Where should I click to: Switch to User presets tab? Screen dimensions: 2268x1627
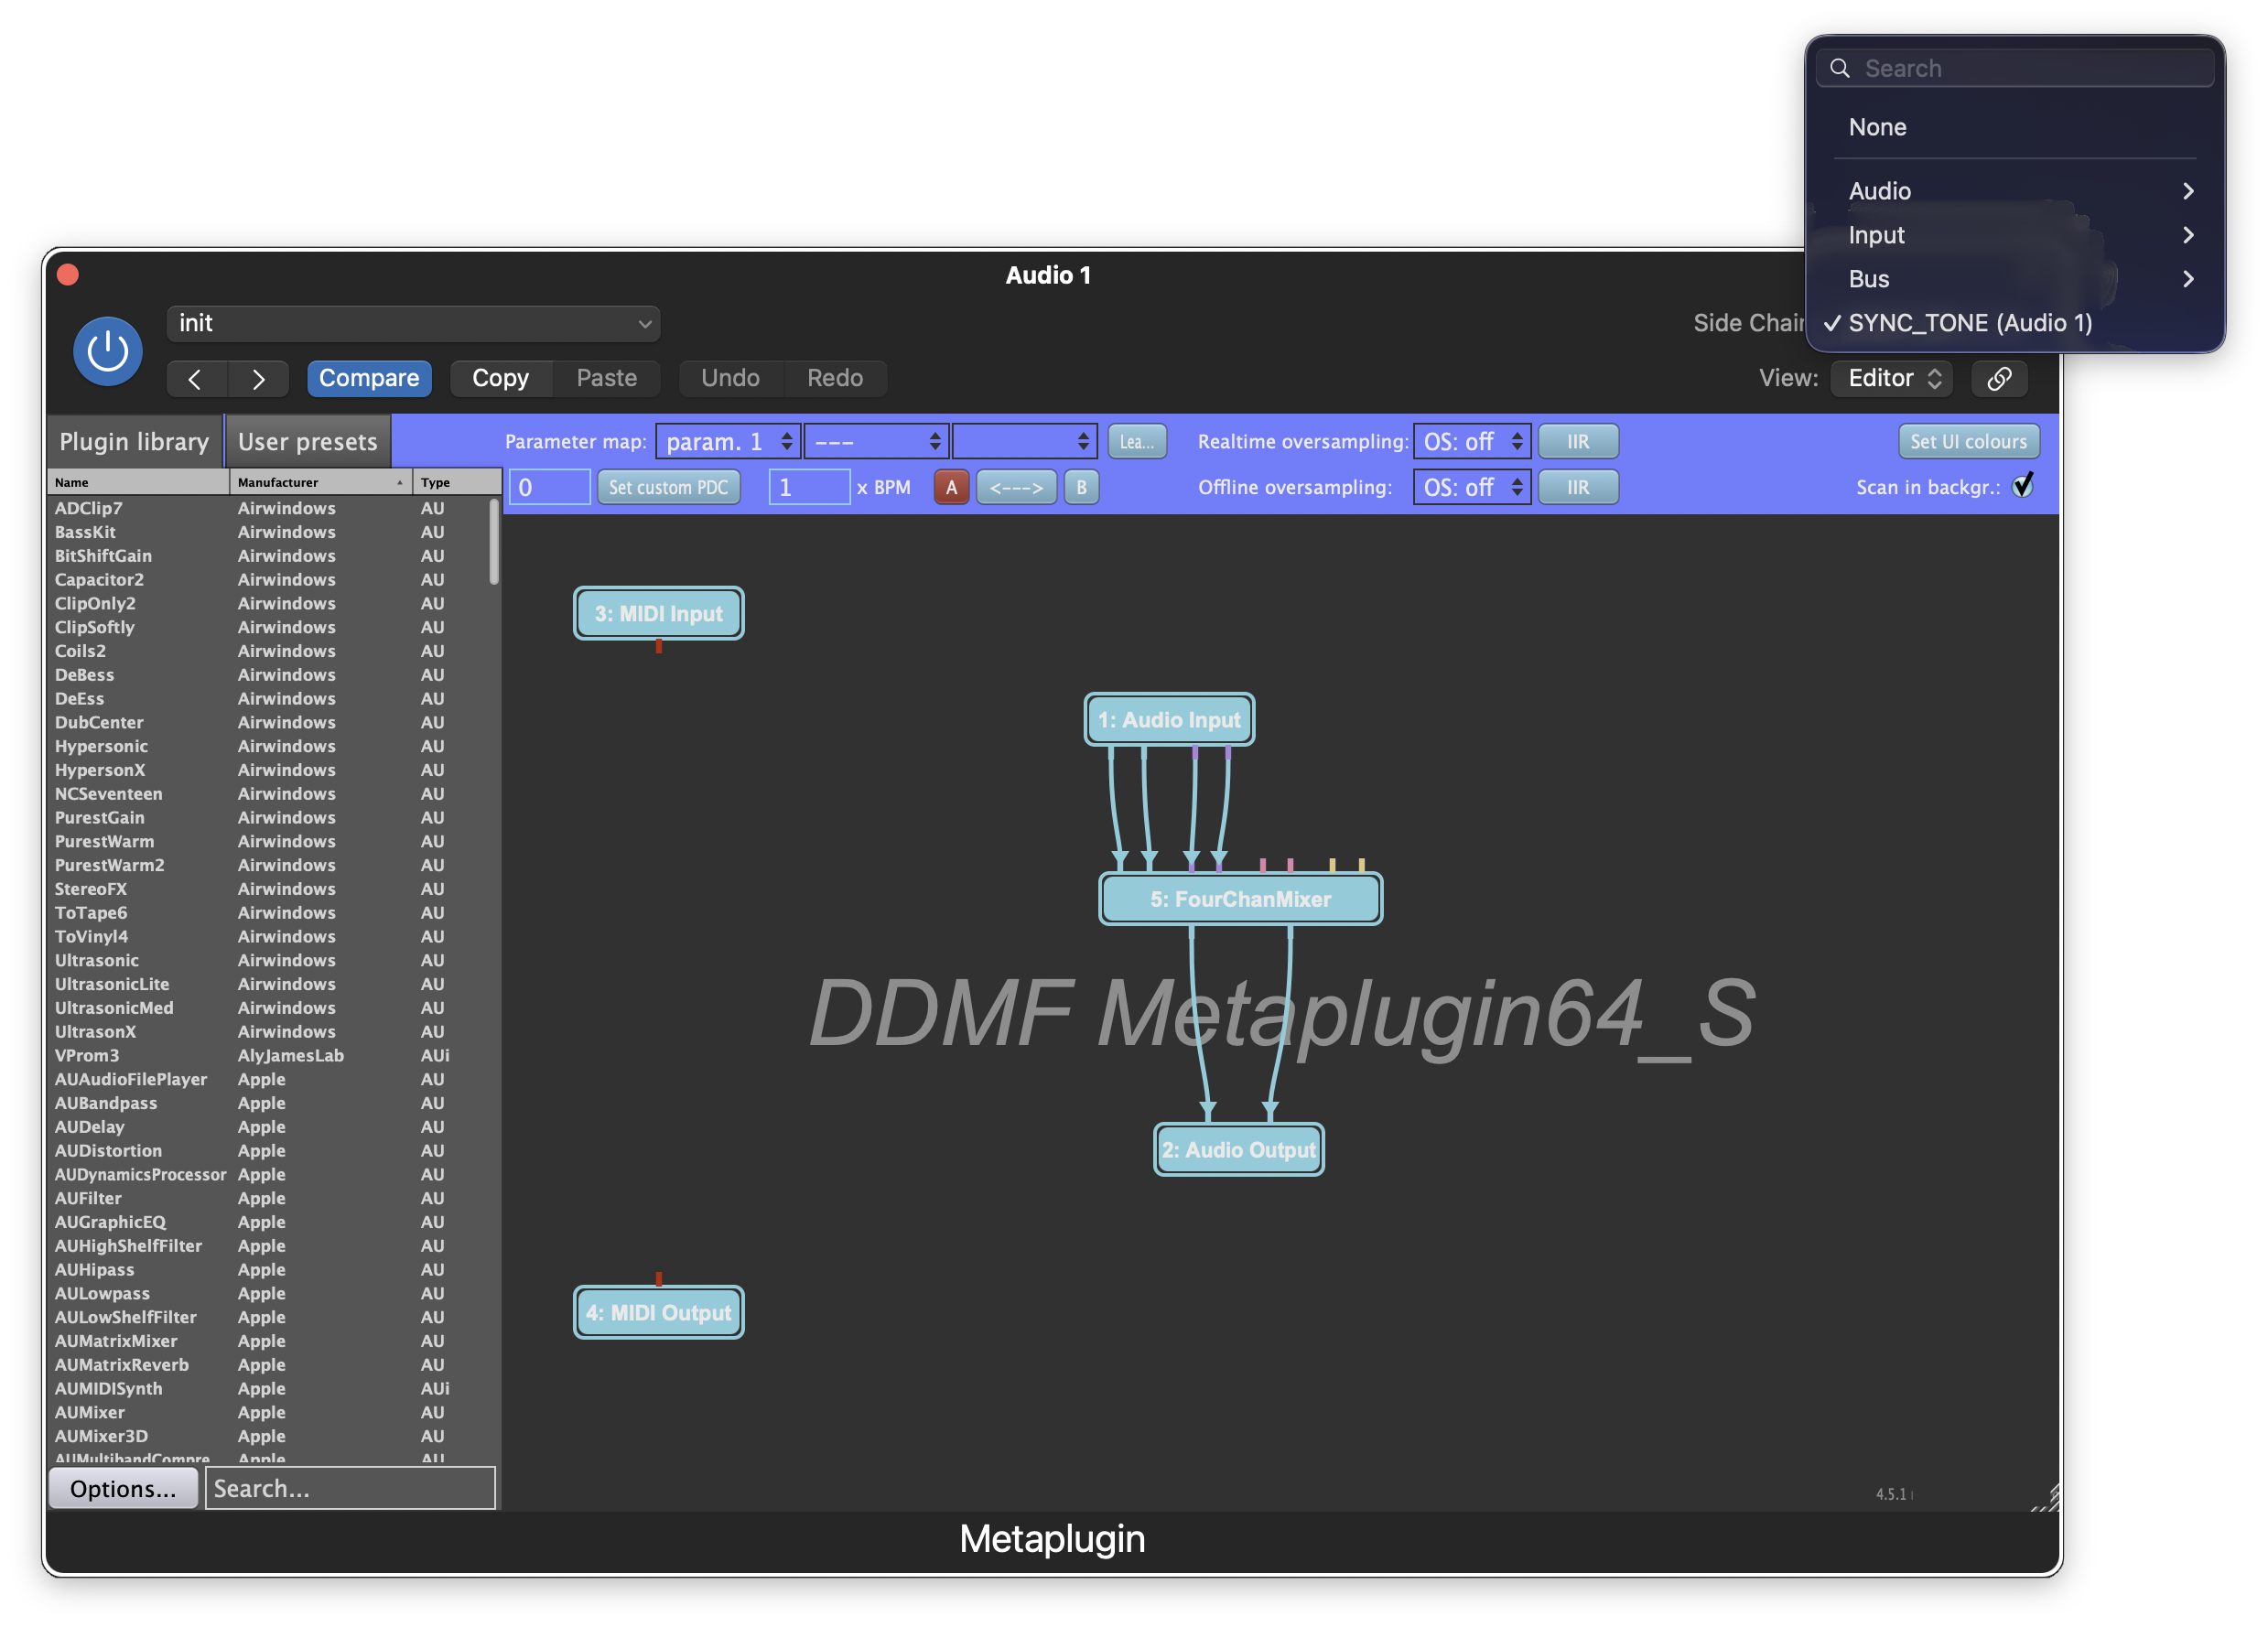tap(307, 441)
